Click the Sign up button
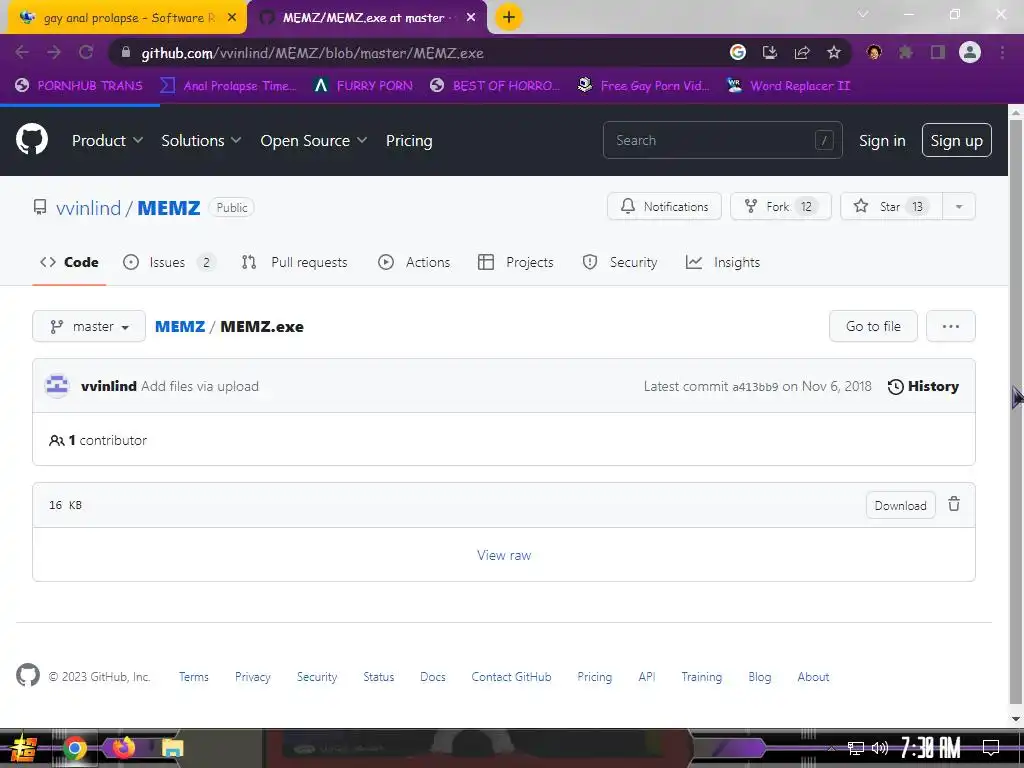 coord(956,140)
